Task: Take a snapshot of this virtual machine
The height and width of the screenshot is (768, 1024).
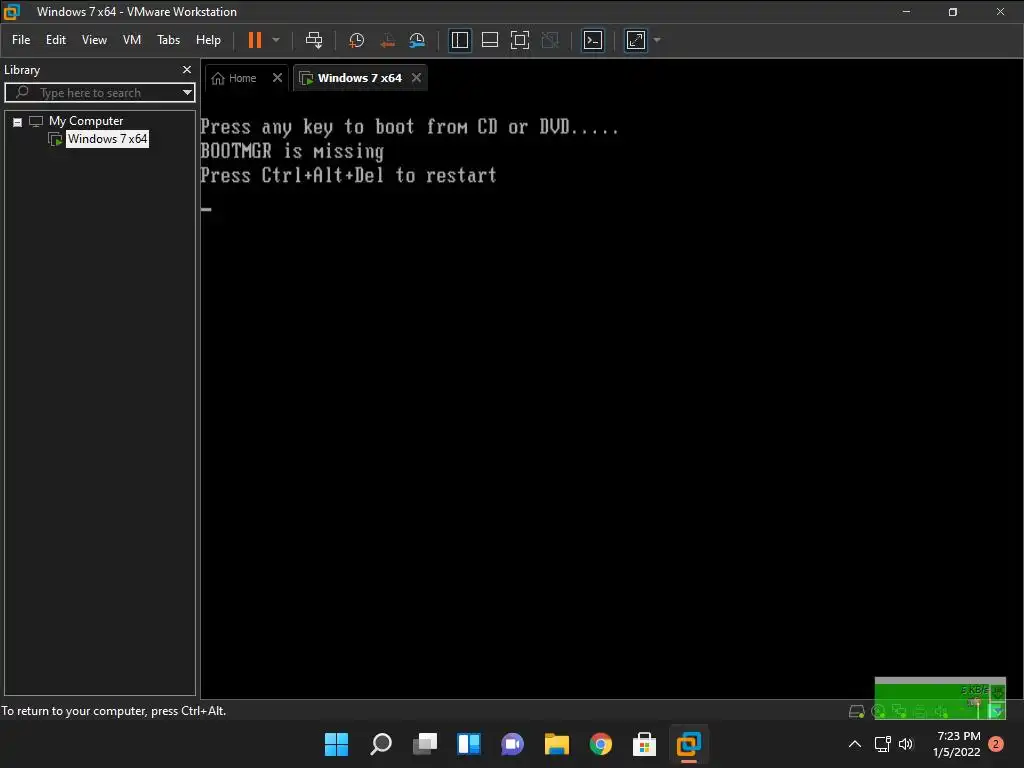Action: point(357,40)
